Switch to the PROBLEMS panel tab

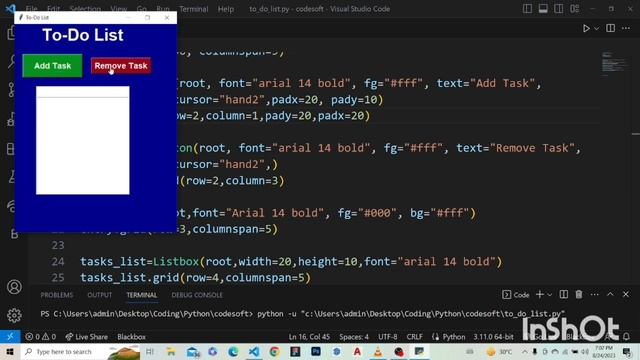(x=57, y=295)
